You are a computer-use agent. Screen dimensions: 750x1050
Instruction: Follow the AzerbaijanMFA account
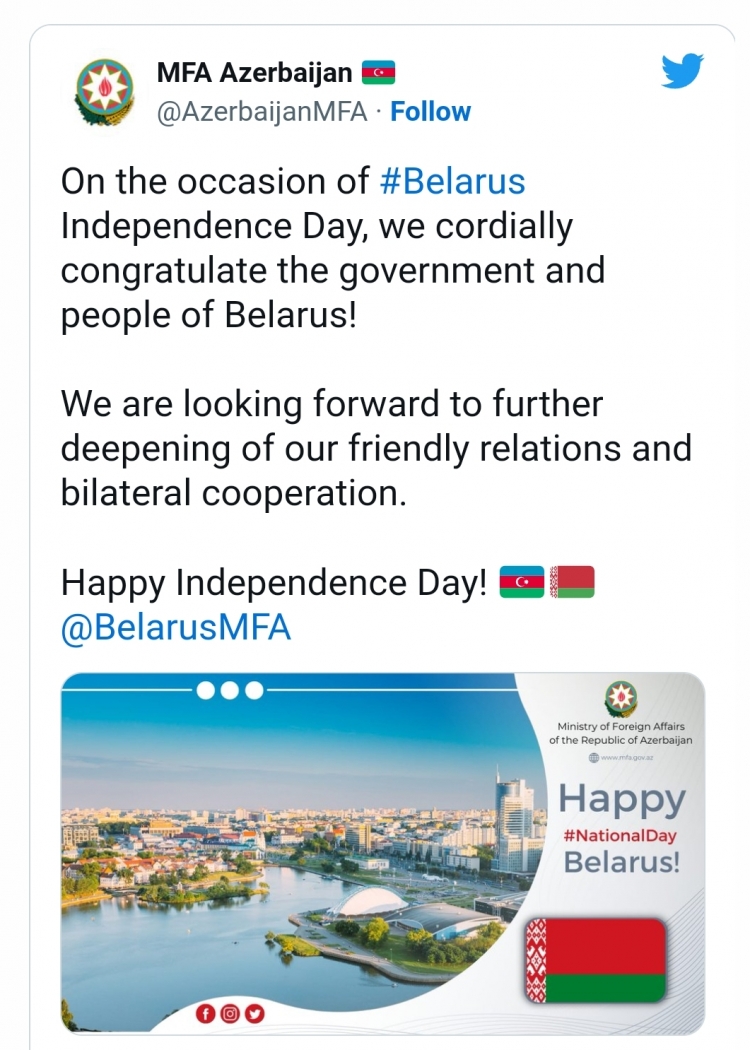point(431,111)
